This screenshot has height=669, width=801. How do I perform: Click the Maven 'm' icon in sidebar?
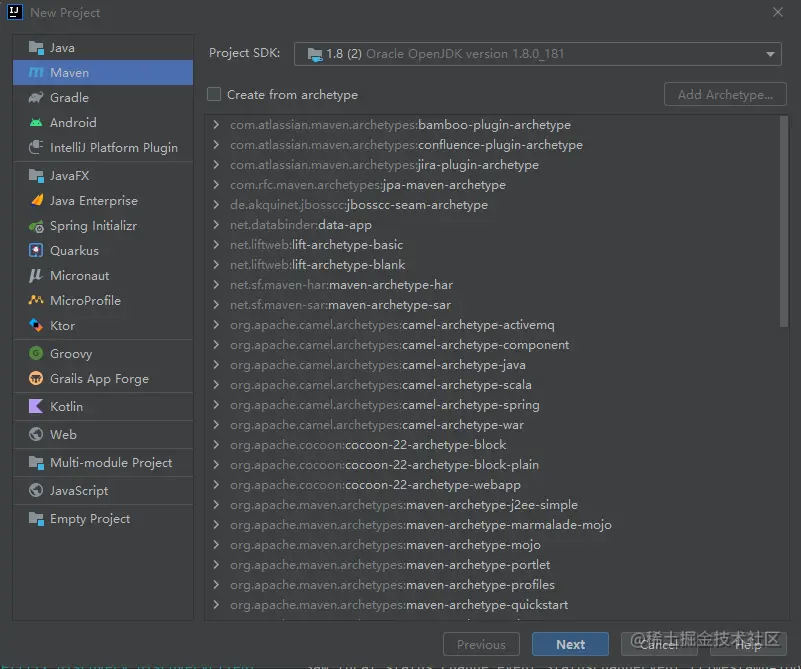pyautogui.click(x=36, y=73)
